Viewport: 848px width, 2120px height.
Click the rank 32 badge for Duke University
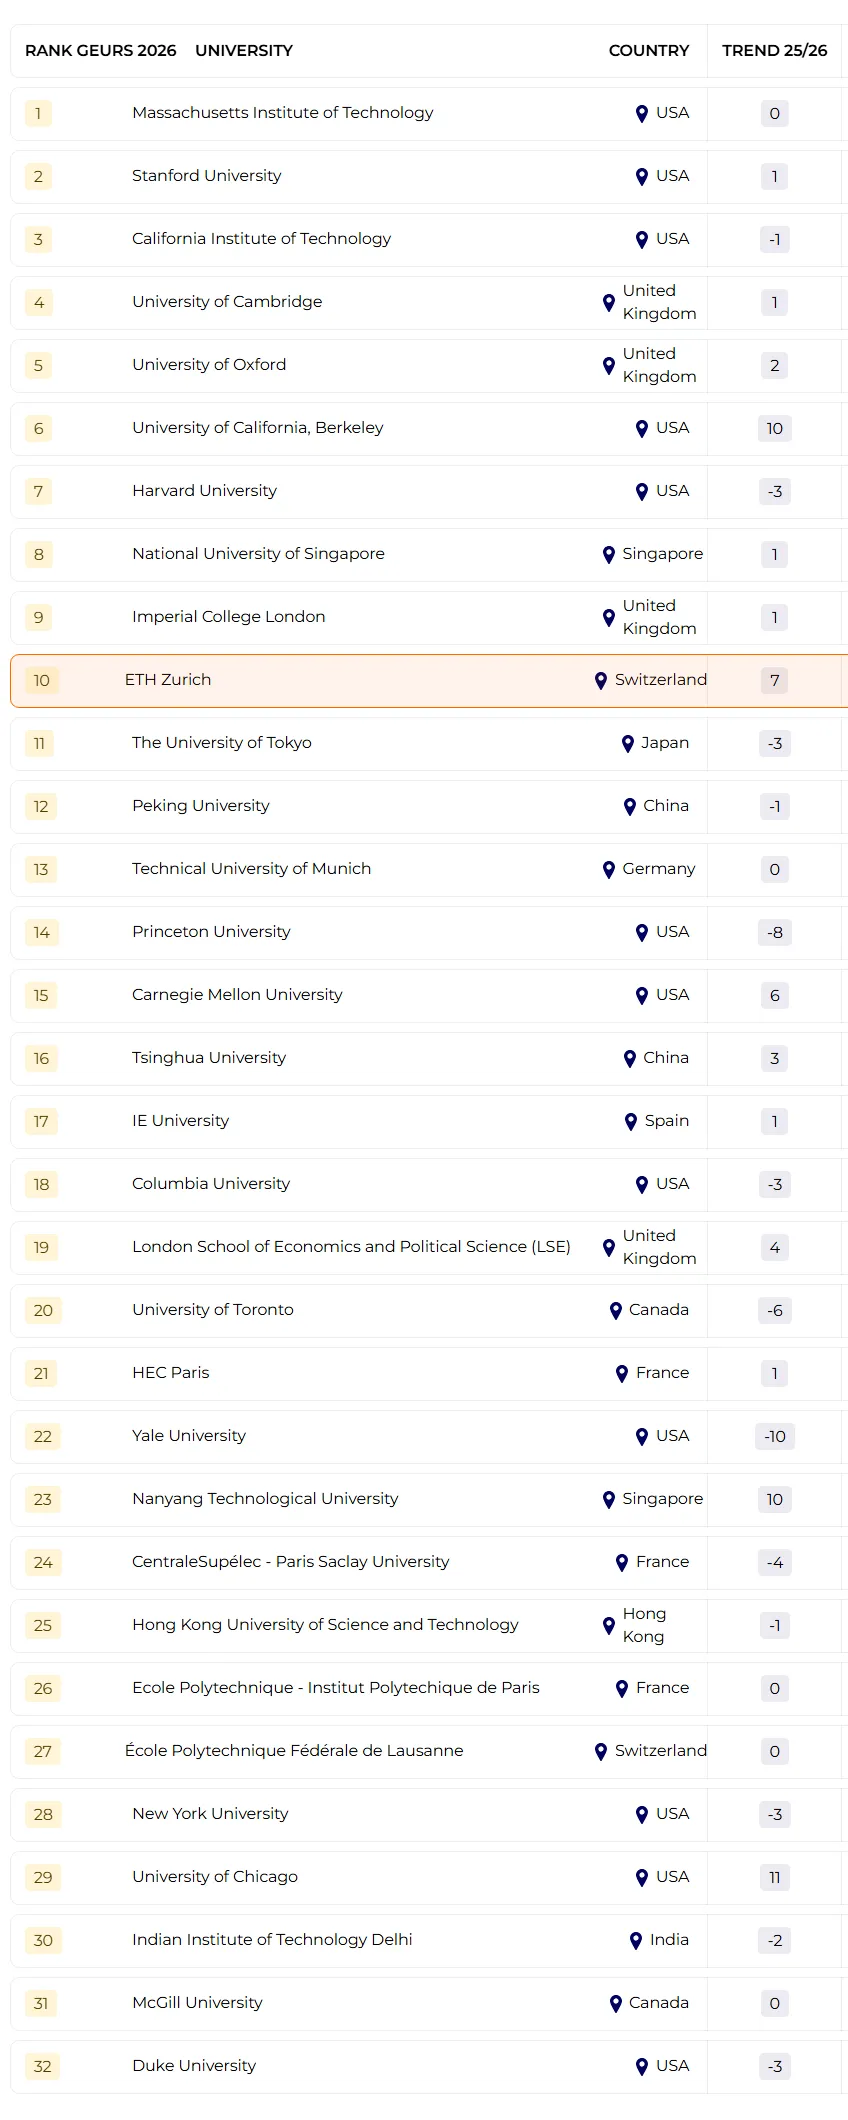(43, 2067)
